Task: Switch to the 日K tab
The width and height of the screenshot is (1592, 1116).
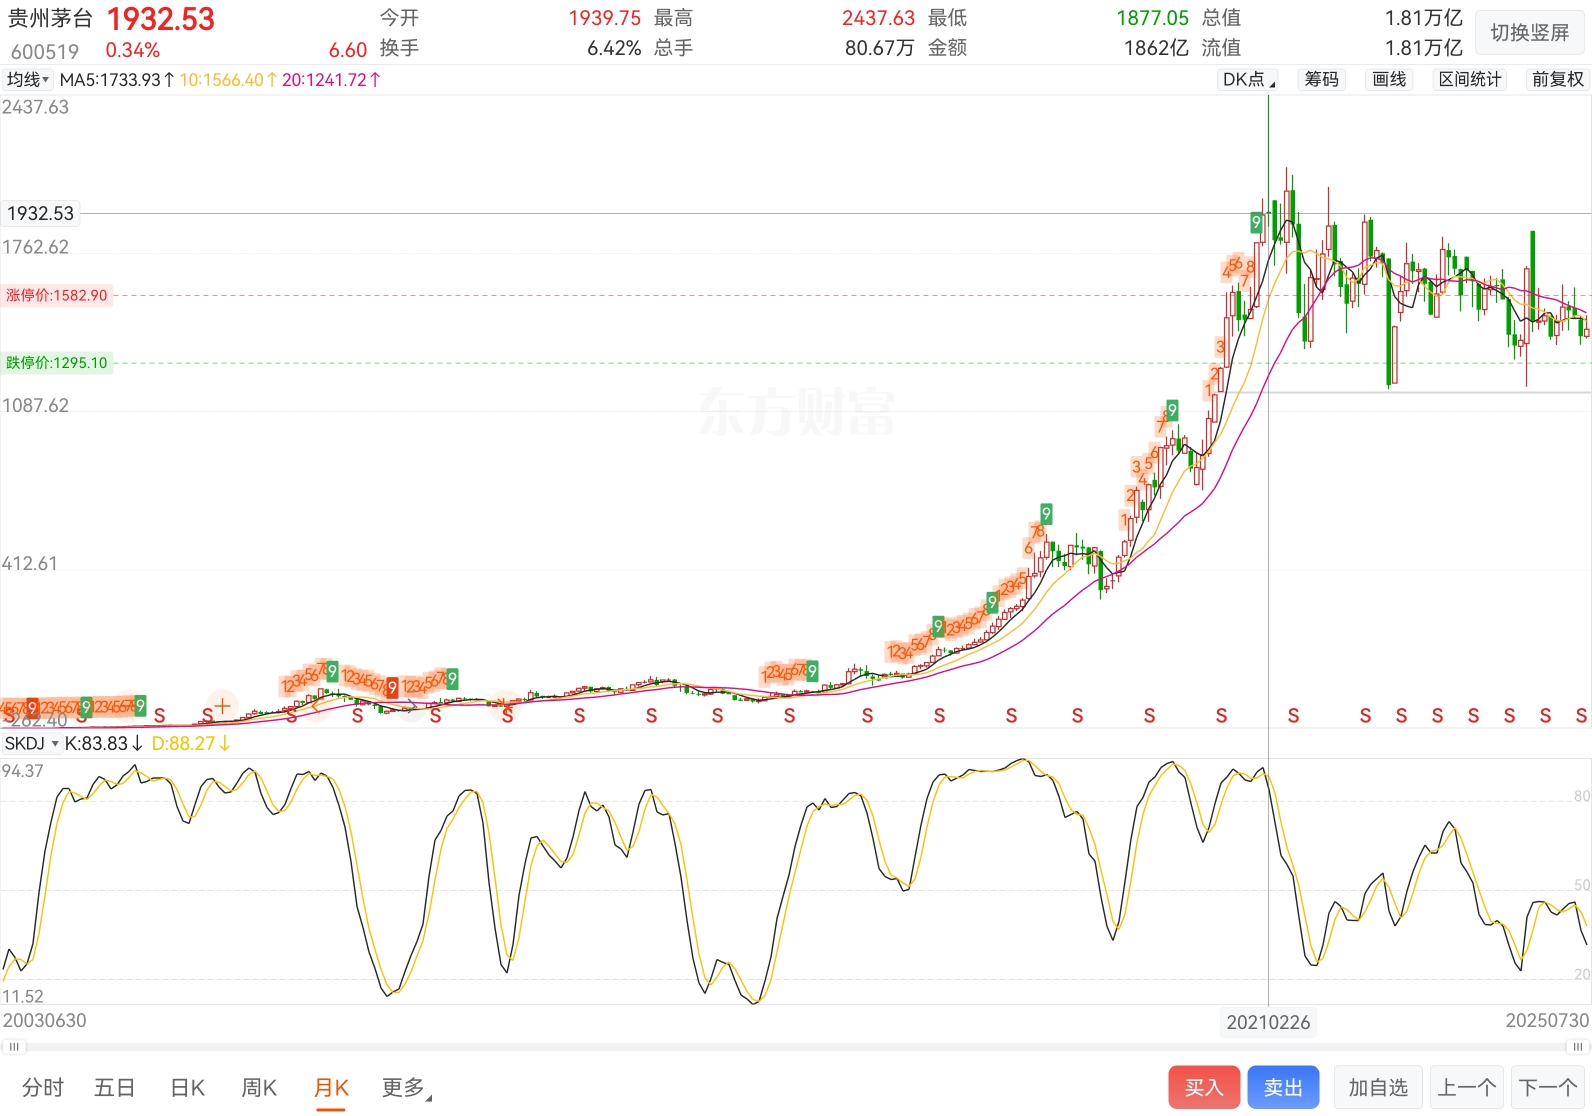Action: tap(187, 1088)
